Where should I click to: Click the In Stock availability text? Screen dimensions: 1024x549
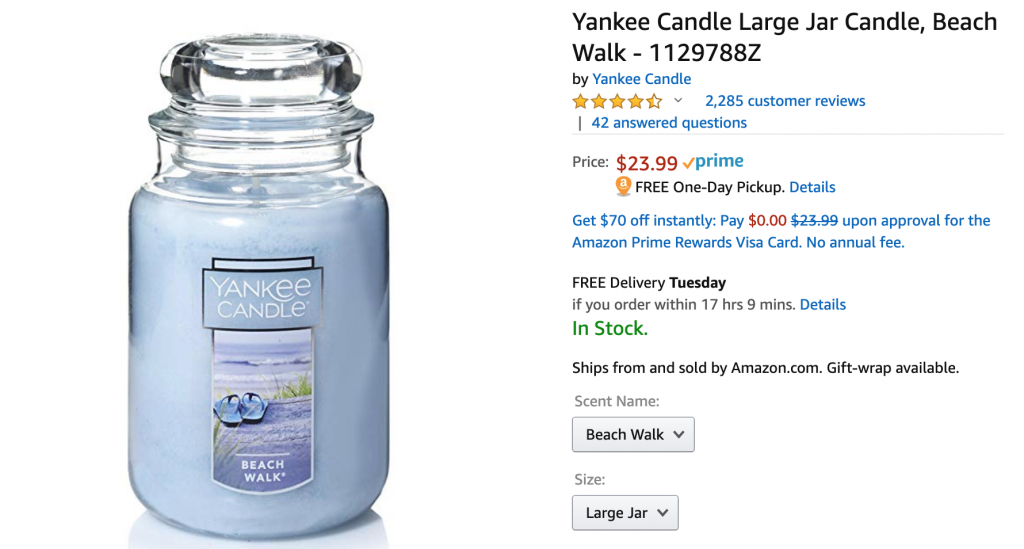610,328
